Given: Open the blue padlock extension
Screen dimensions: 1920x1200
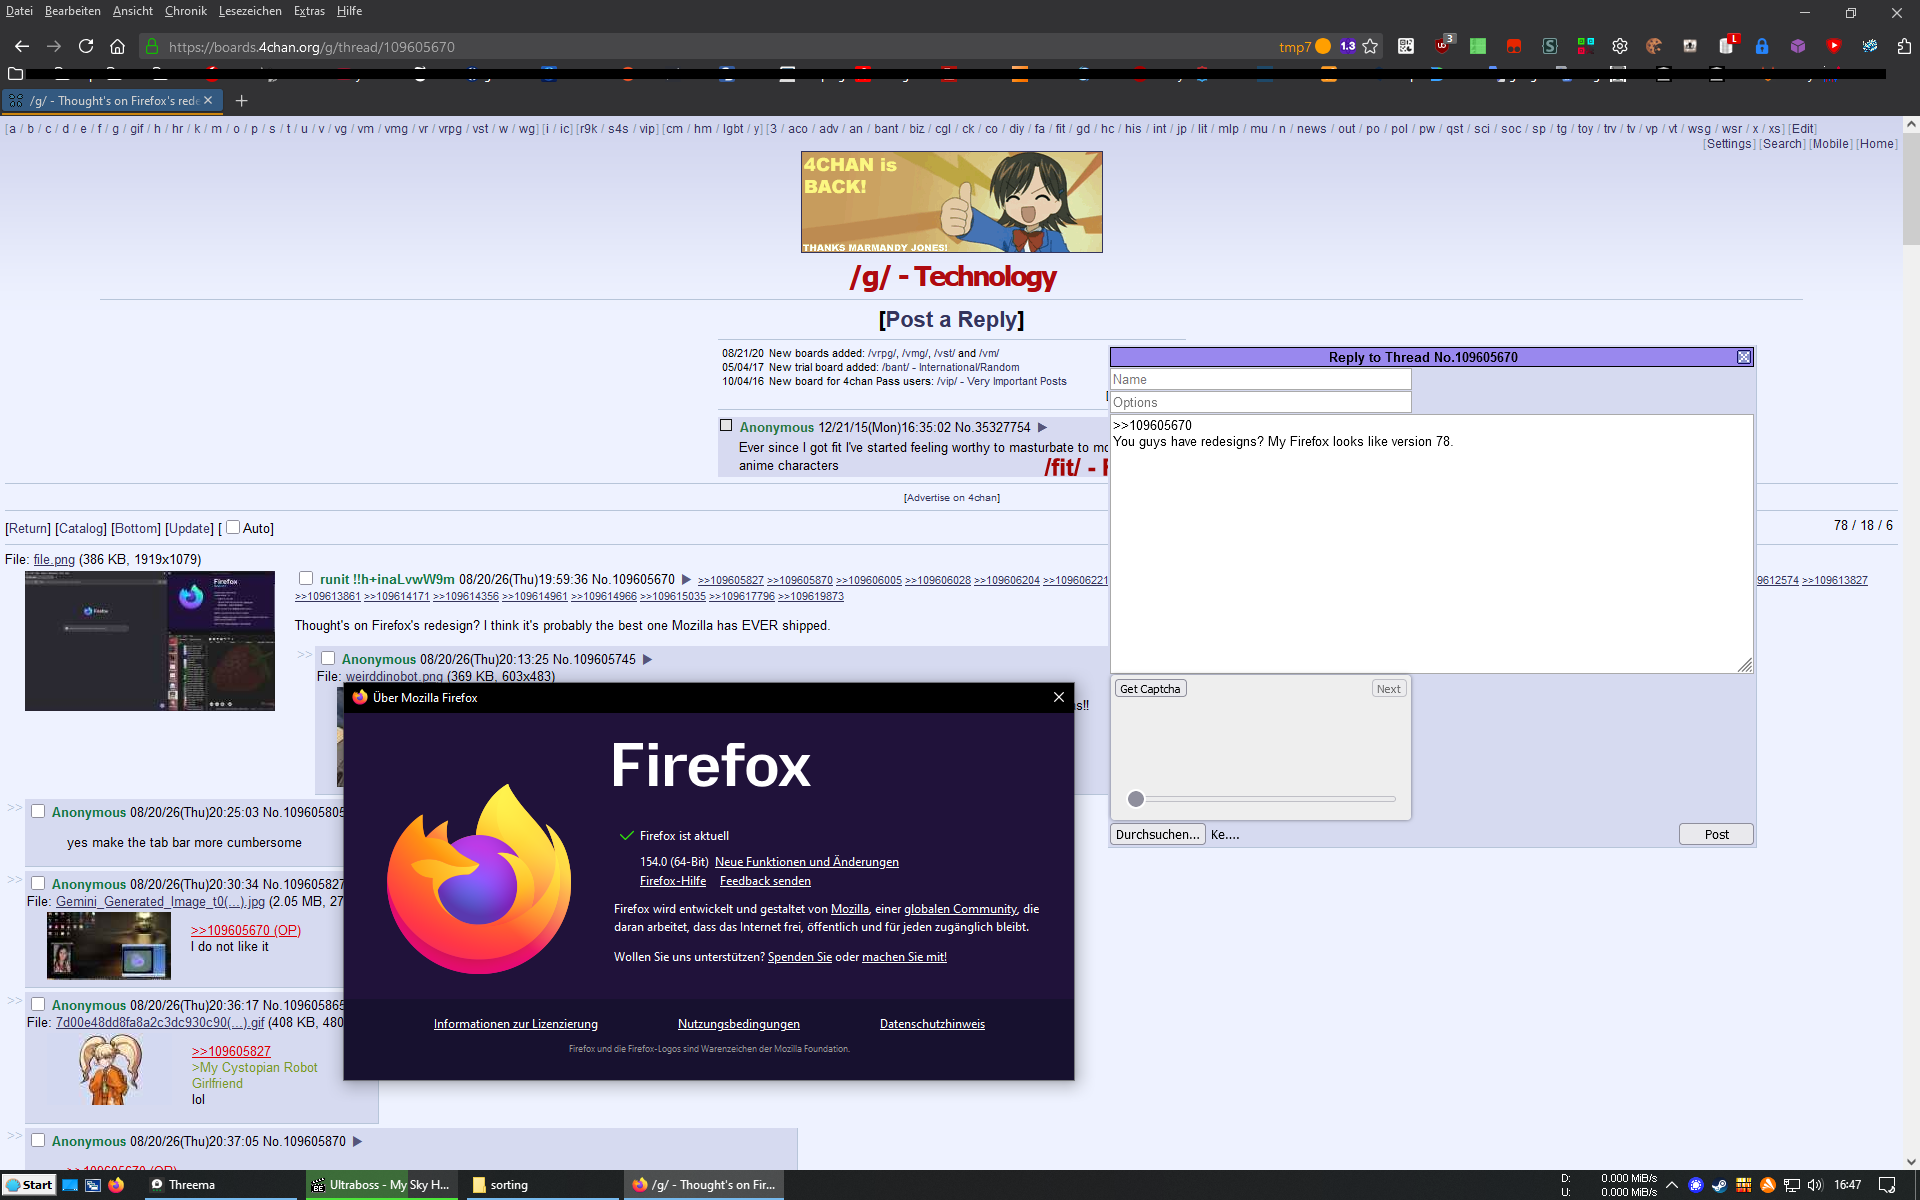Looking at the screenshot, I should [x=1762, y=46].
